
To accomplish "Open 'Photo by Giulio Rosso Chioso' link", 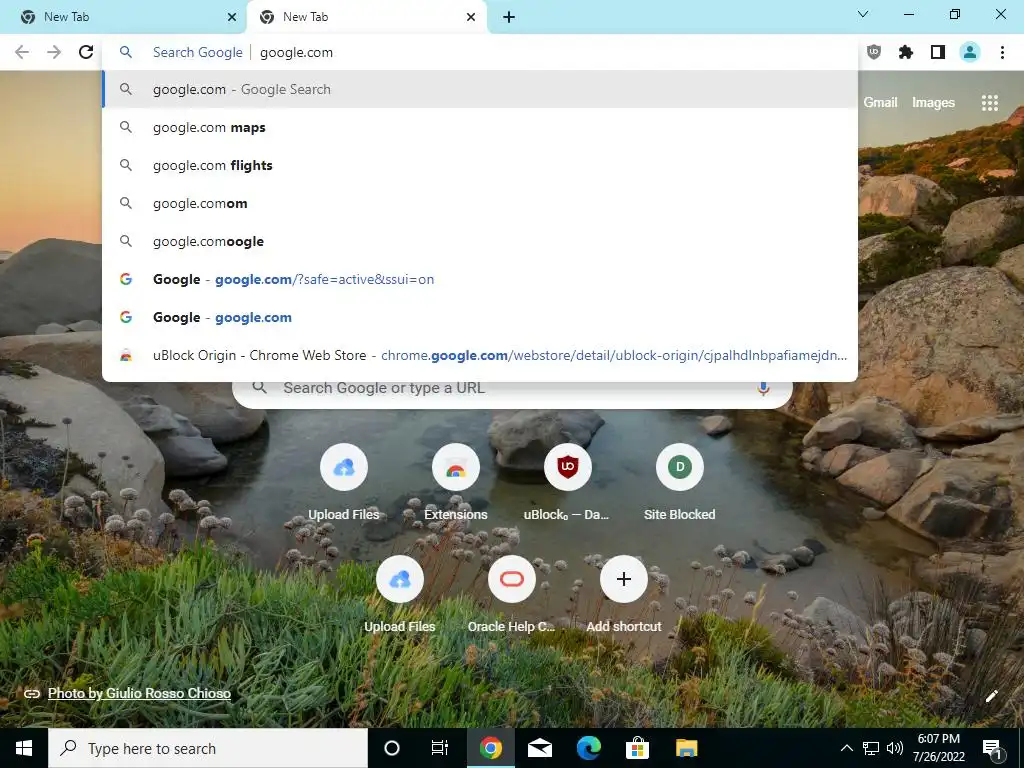I will coord(139,693).
